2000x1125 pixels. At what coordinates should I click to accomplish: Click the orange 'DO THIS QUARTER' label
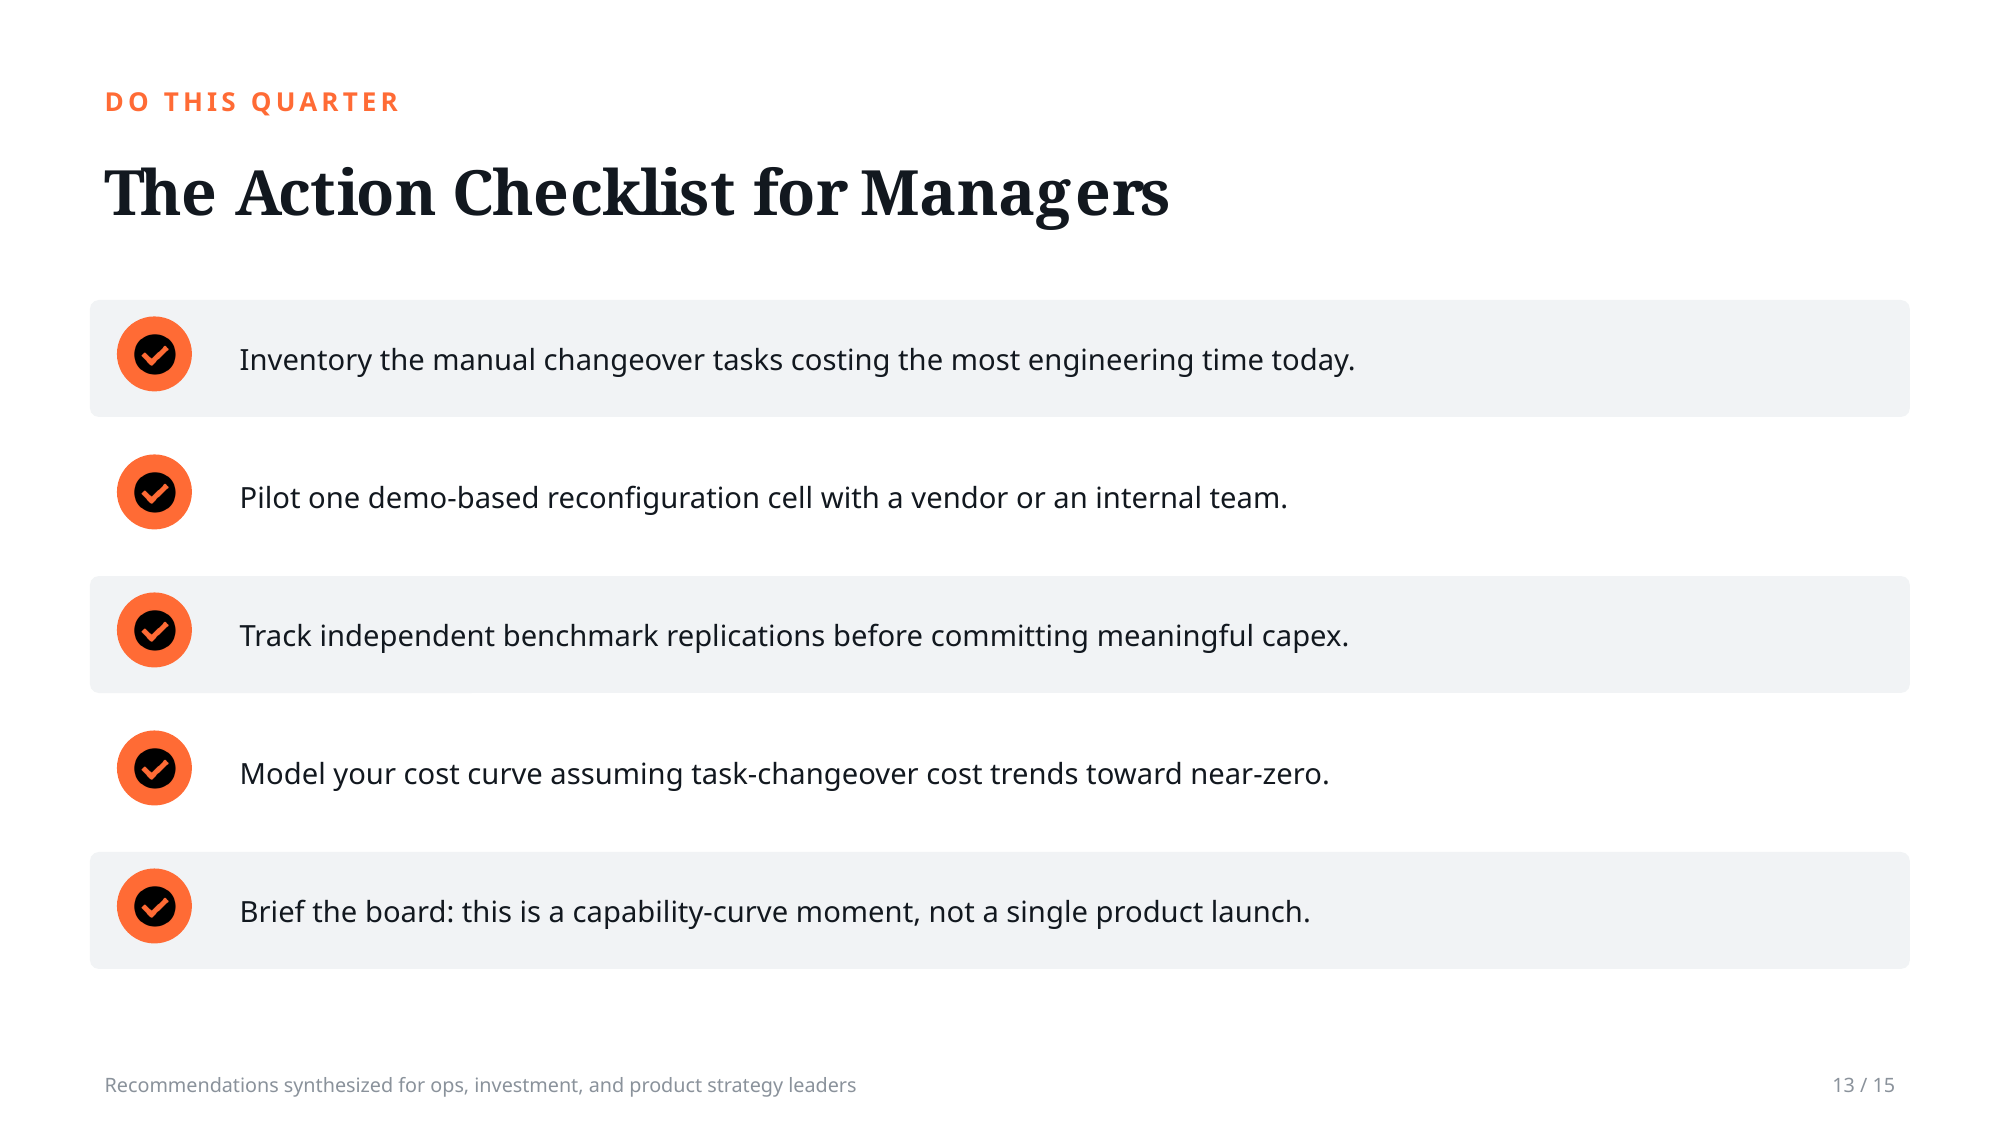tap(252, 102)
